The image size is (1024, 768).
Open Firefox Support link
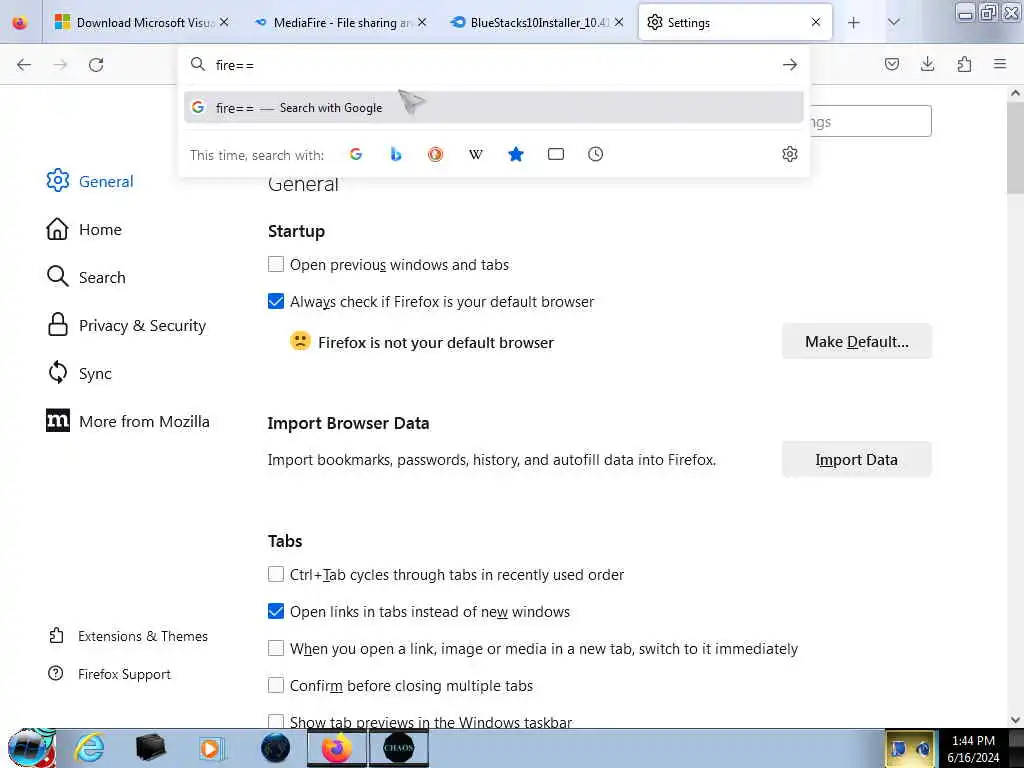click(x=109, y=674)
